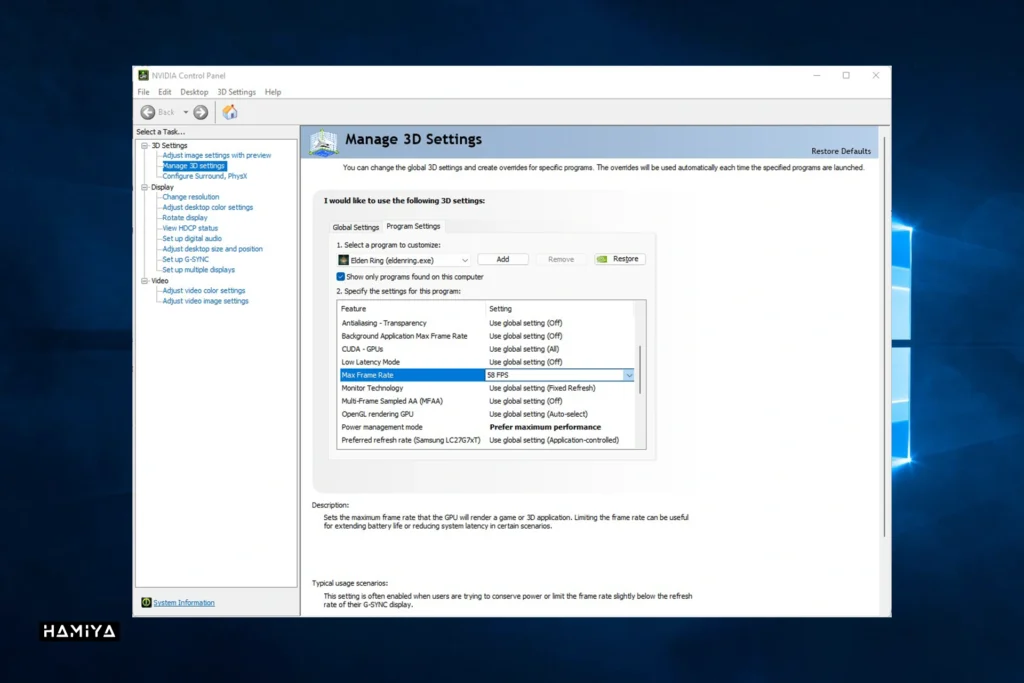Select the OpenGL rendering GPU row
This screenshot has width=1024, height=683.
(487, 414)
